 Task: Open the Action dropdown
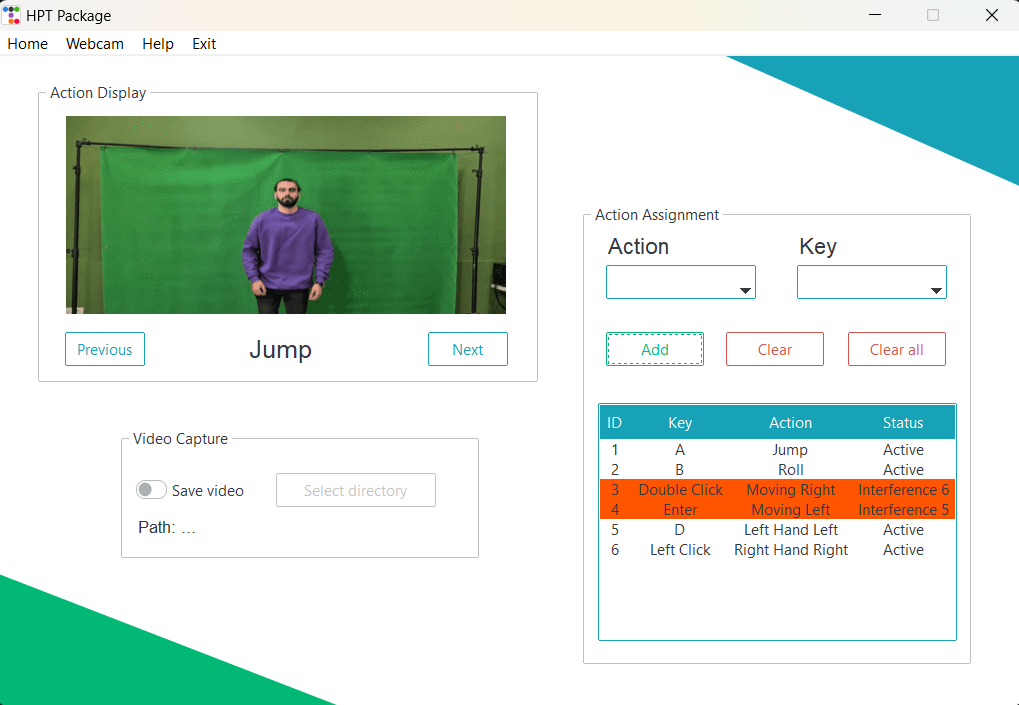pos(680,282)
